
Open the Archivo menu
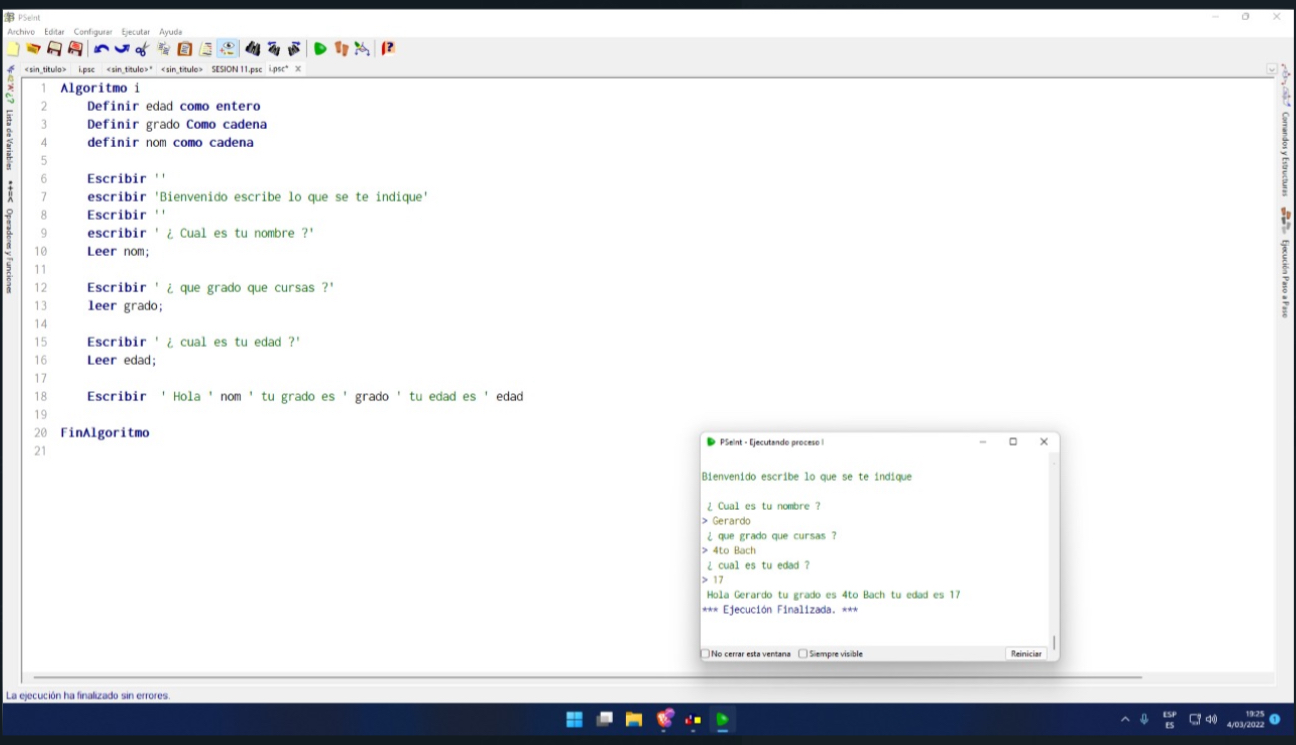pos(21,32)
